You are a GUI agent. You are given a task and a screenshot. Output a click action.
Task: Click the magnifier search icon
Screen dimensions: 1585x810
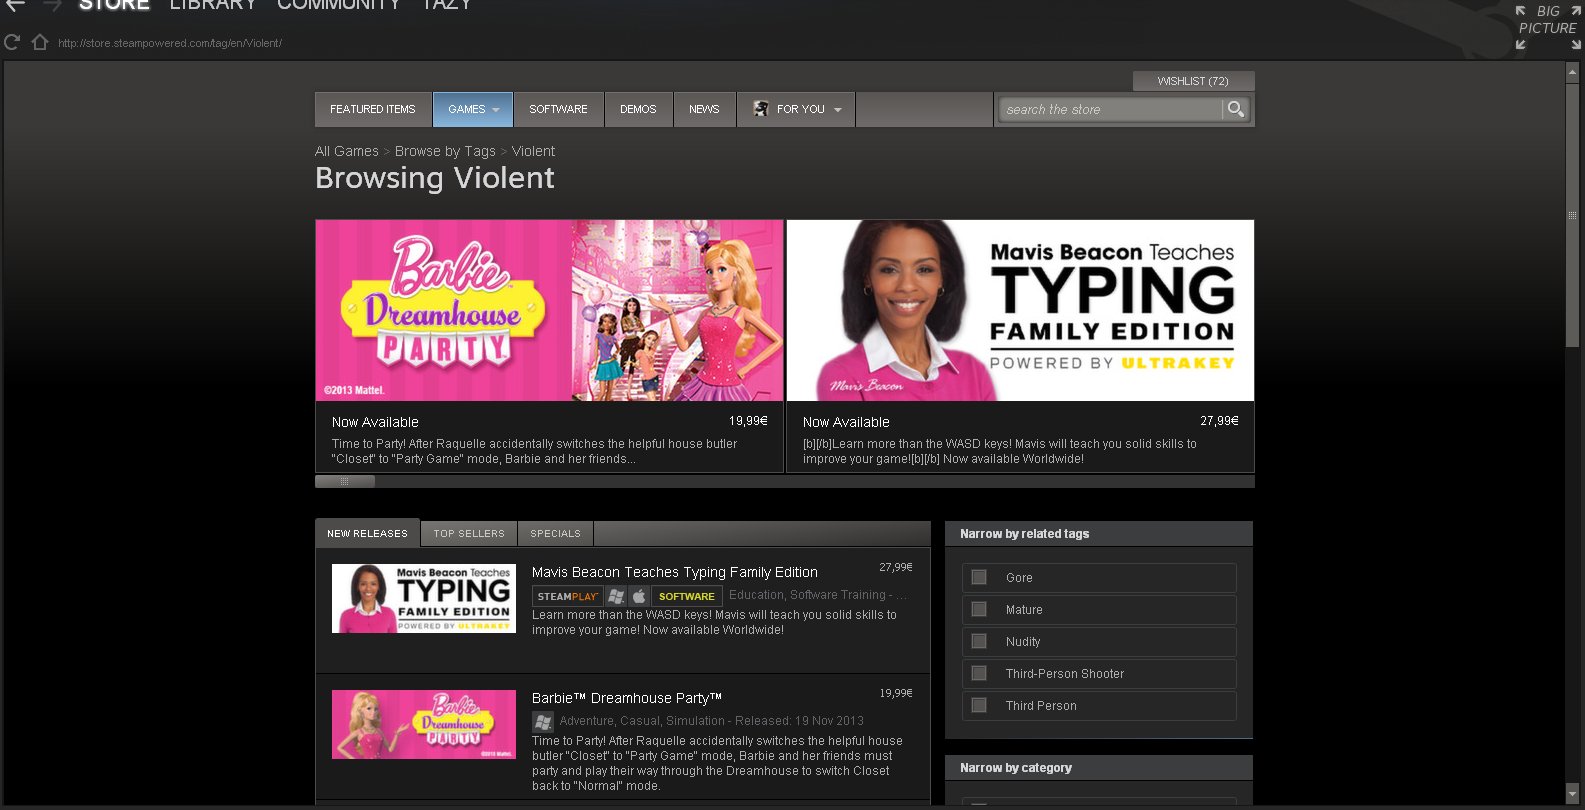(x=1236, y=109)
